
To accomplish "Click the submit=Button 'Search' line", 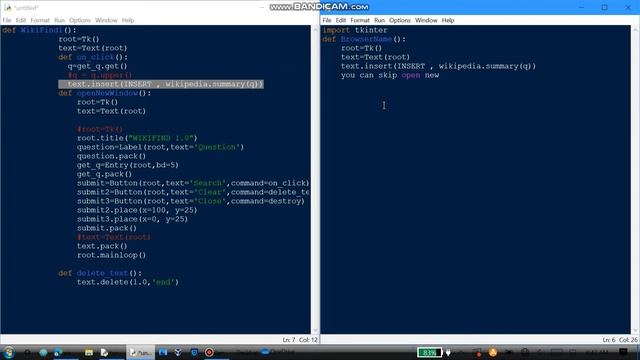I will pyautogui.click(x=193, y=183).
